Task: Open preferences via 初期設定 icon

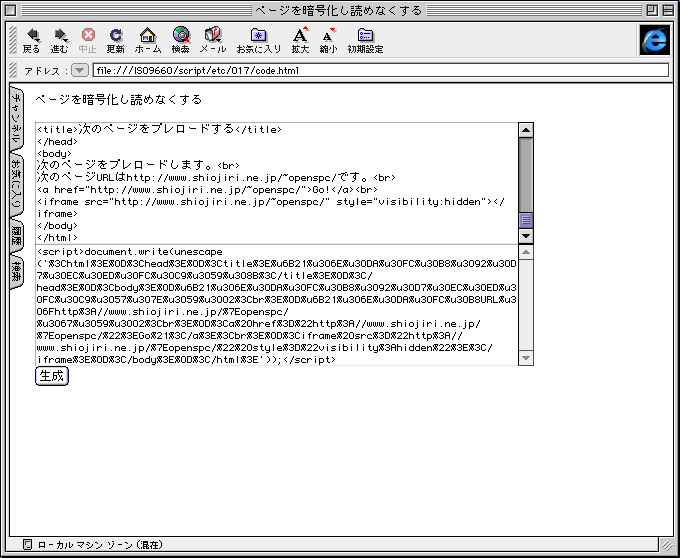Action: pos(365,40)
